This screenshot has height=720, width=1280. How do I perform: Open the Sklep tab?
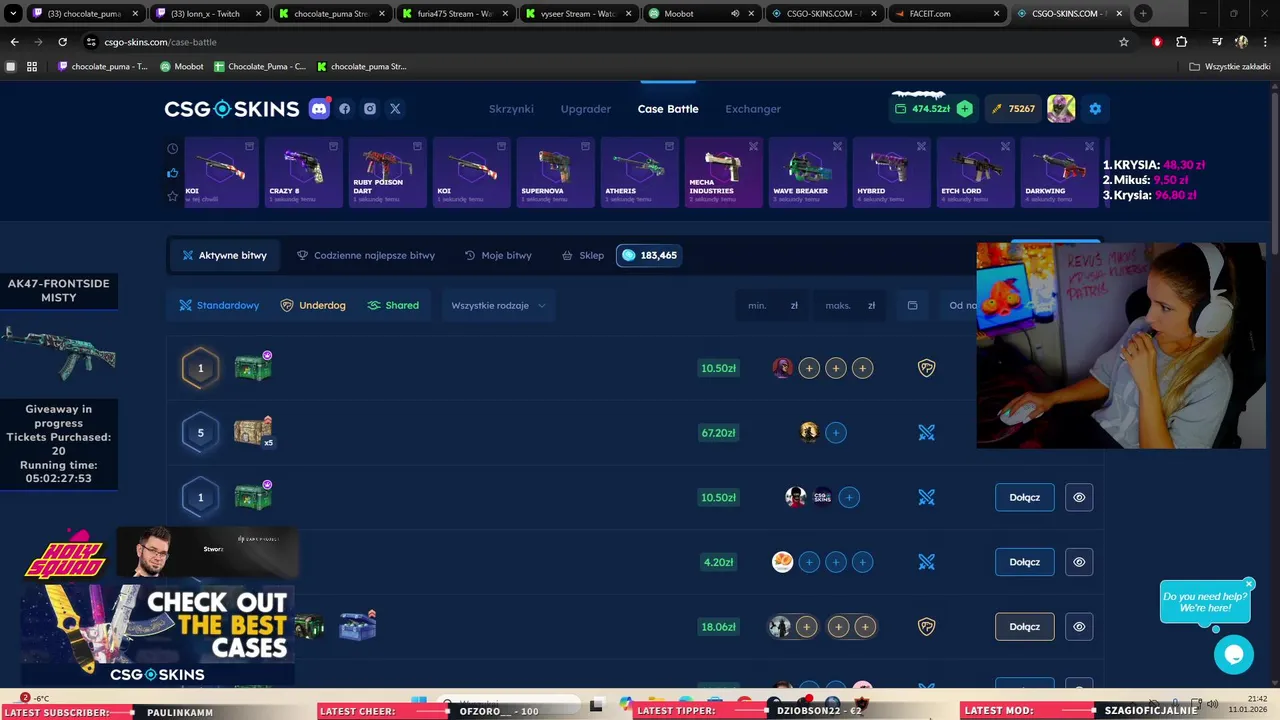[583, 256]
